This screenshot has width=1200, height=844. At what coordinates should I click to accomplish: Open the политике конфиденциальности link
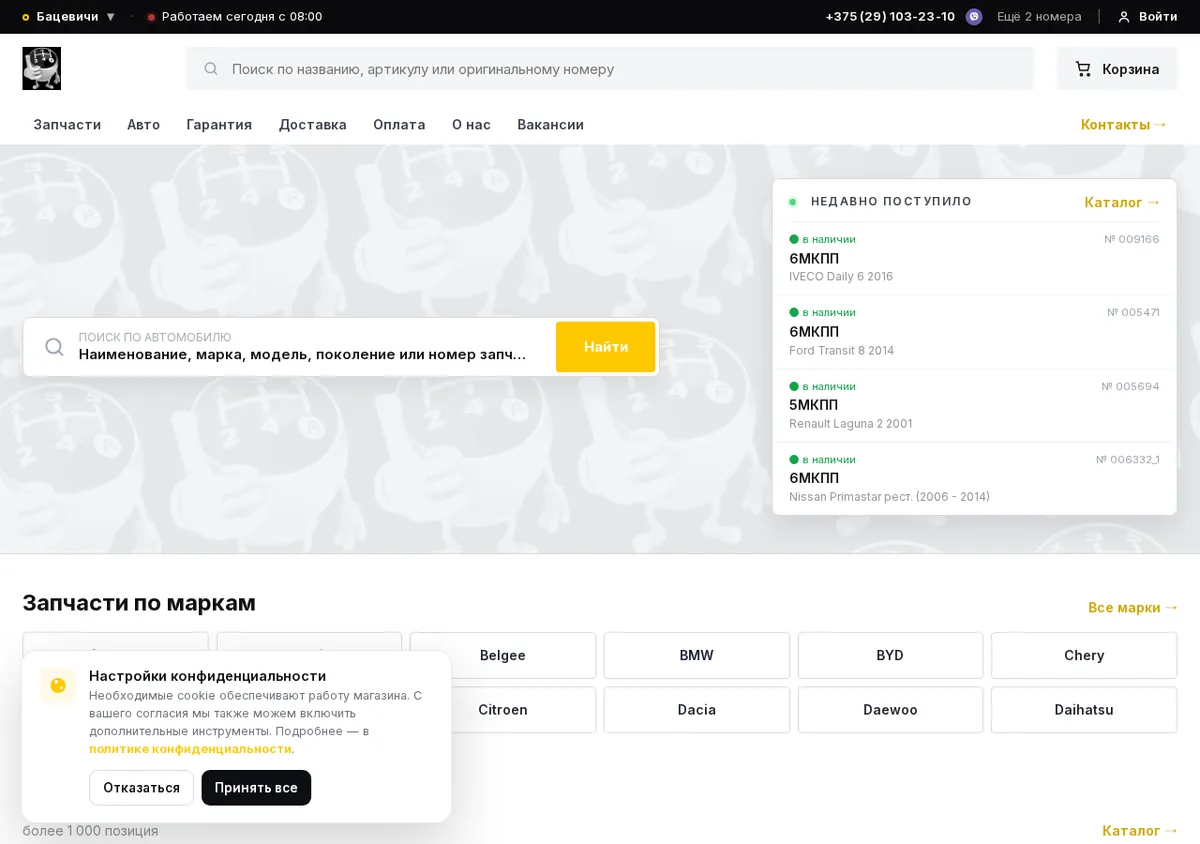[x=190, y=749]
